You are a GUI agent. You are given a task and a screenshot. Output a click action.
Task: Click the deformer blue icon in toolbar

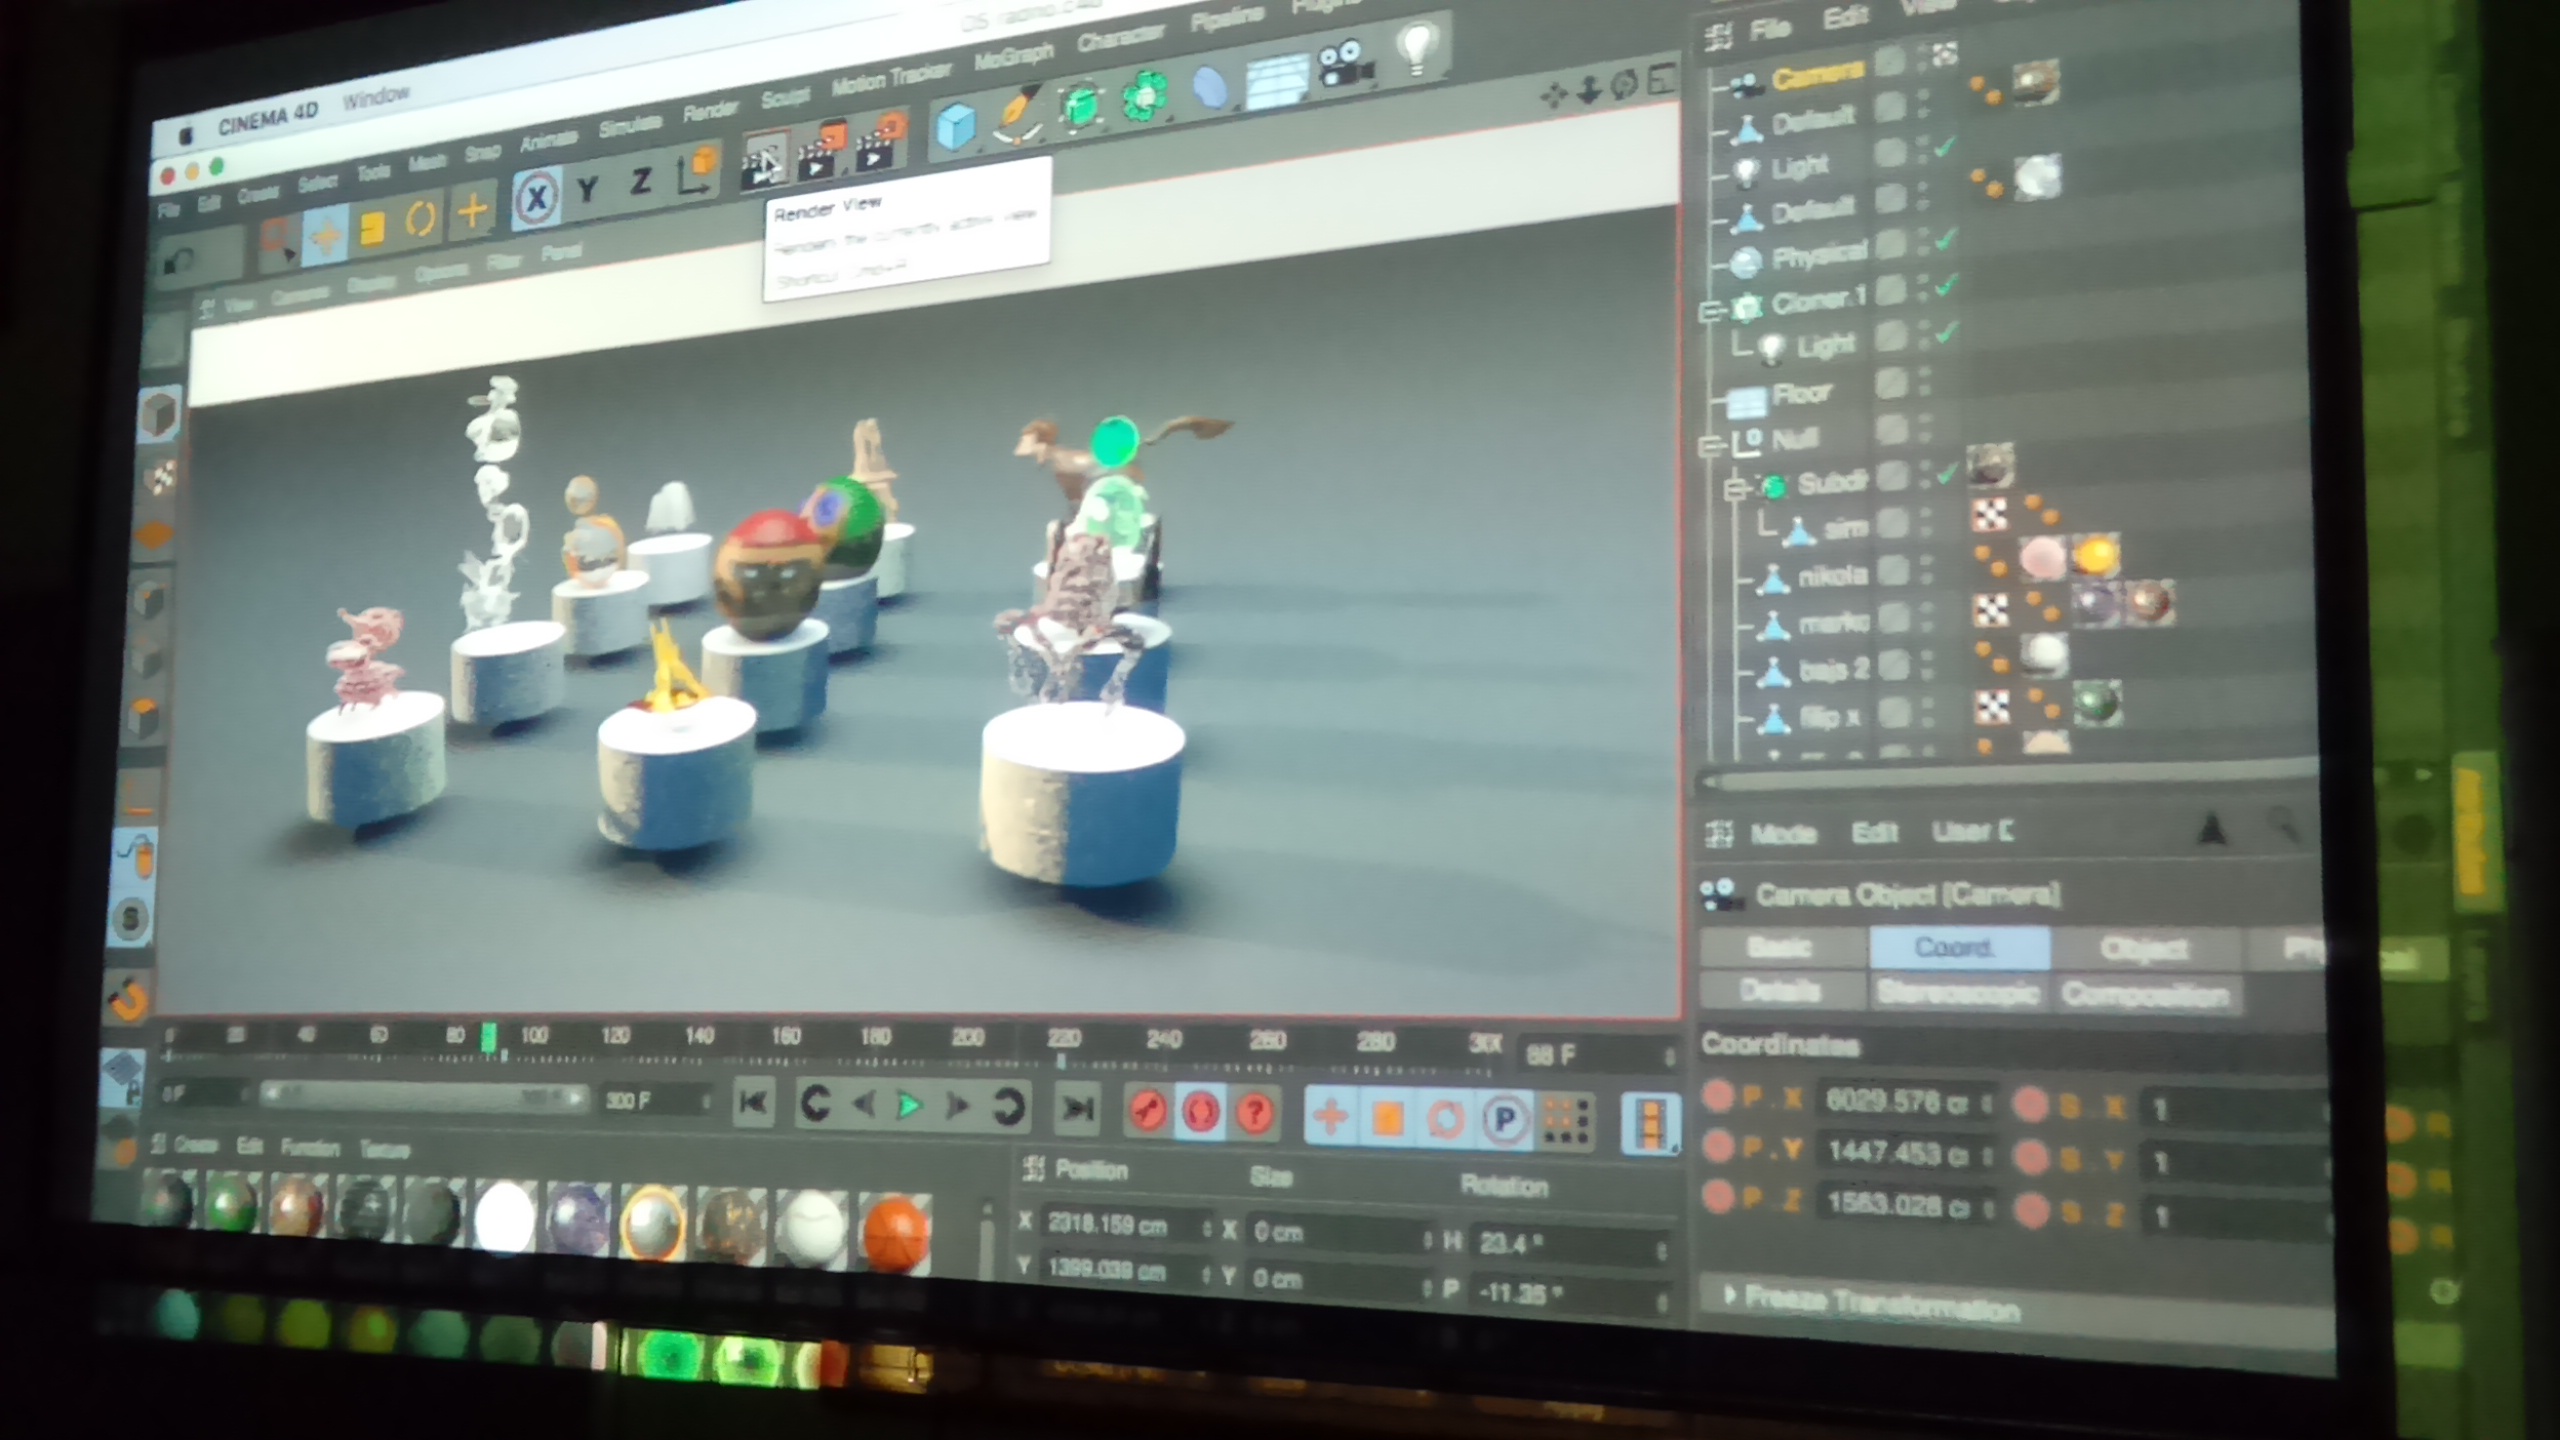pos(1209,87)
